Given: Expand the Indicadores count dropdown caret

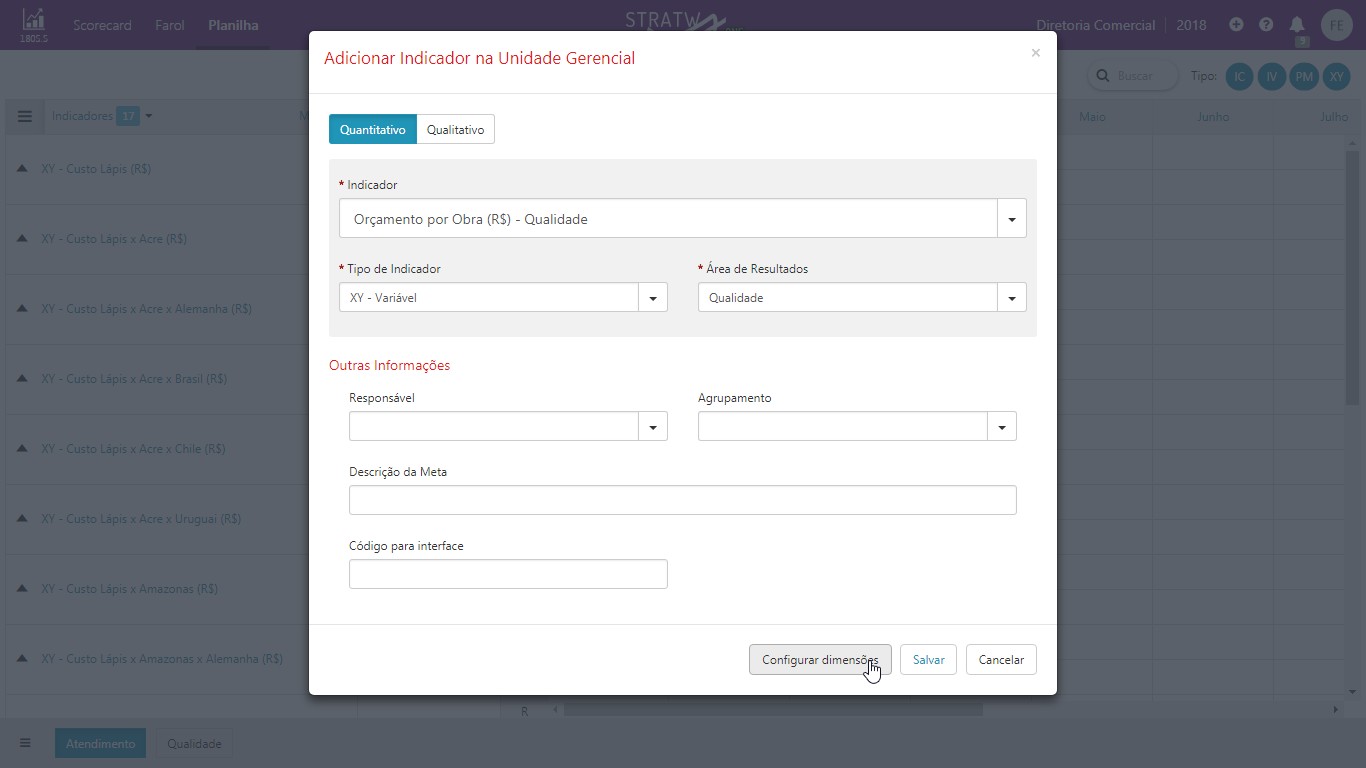Looking at the screenshot, I should click(149, 116).
